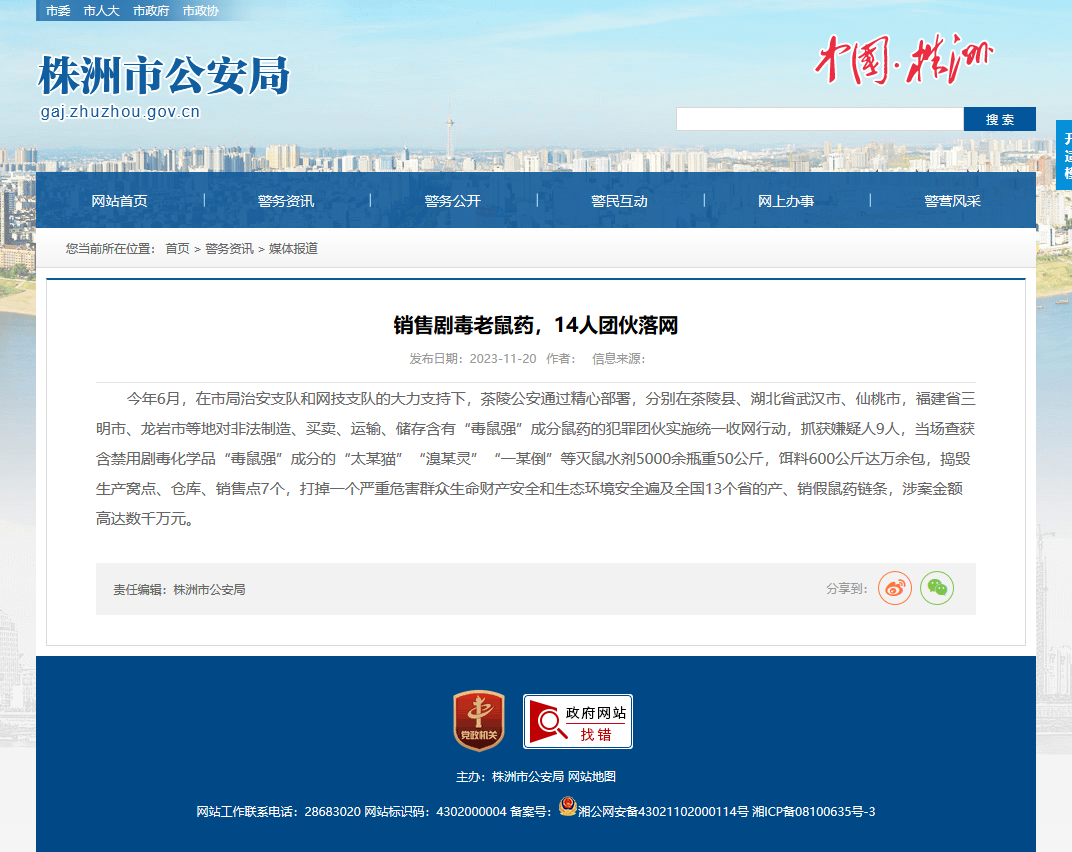Open the 警务资讯 navigation menu
1072x852 pixels.
[286, 201]
